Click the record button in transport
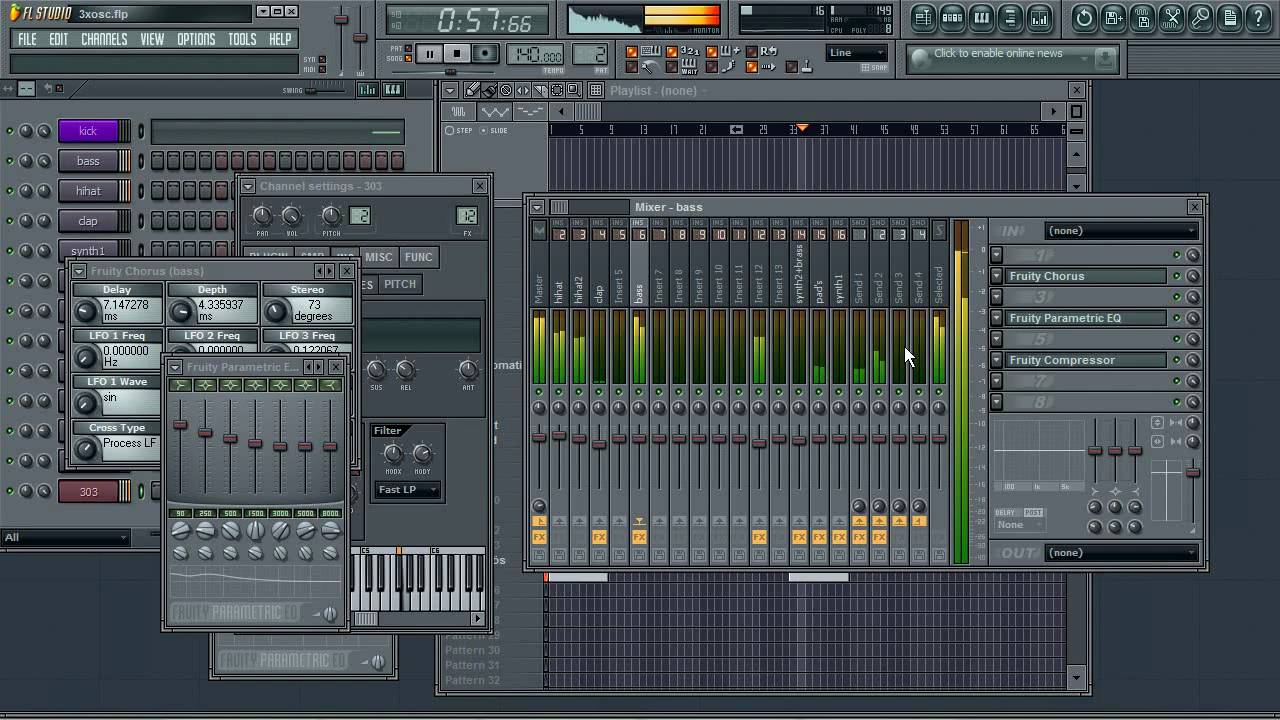1280x720 pixels. click(485, 54)
